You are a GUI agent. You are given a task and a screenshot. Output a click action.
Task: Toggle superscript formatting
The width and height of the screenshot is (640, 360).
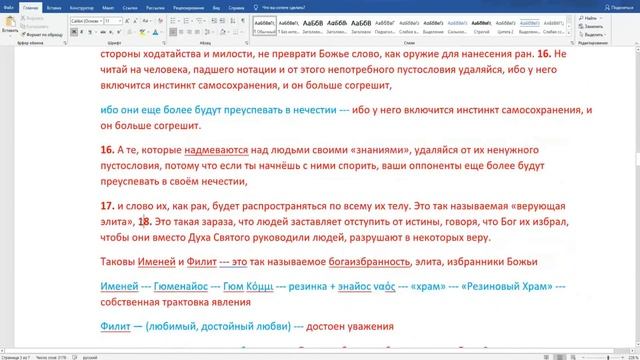119,32
